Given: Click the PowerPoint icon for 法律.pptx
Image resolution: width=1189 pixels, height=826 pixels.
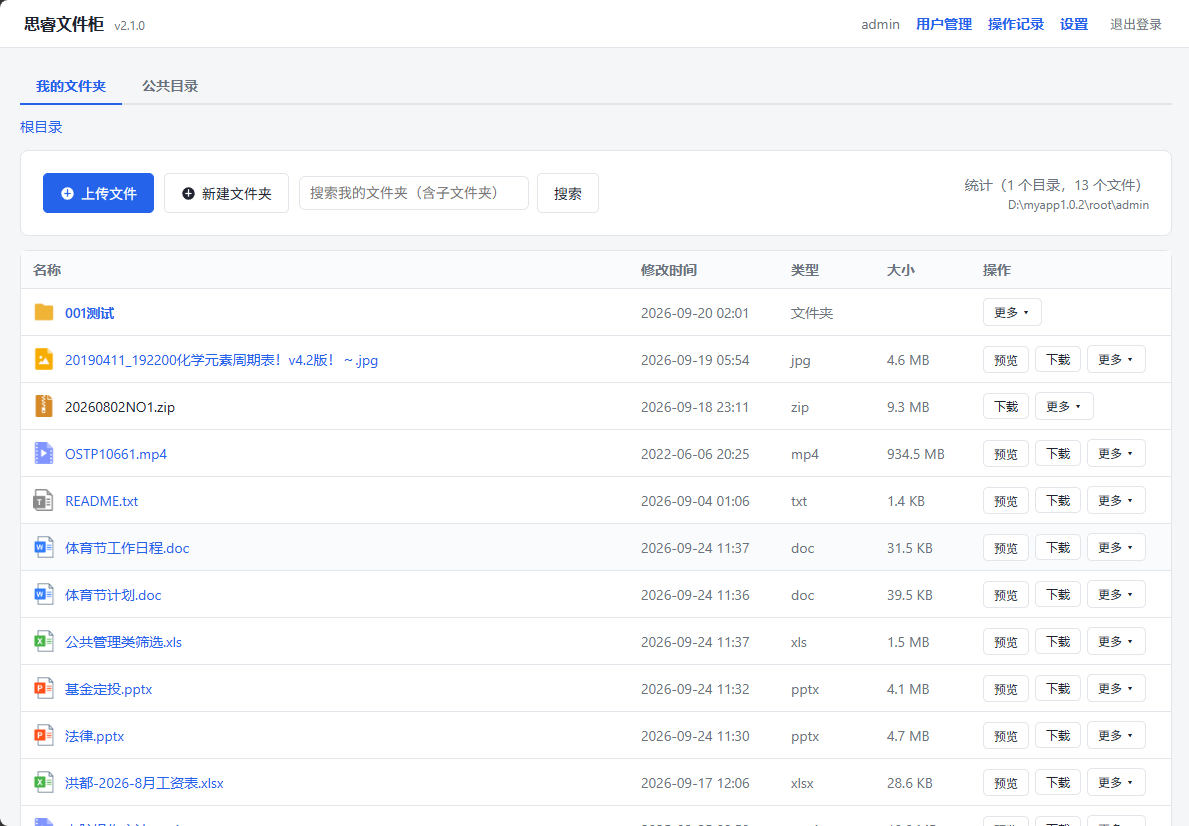Looking at the screenshot, I should 44,736.
